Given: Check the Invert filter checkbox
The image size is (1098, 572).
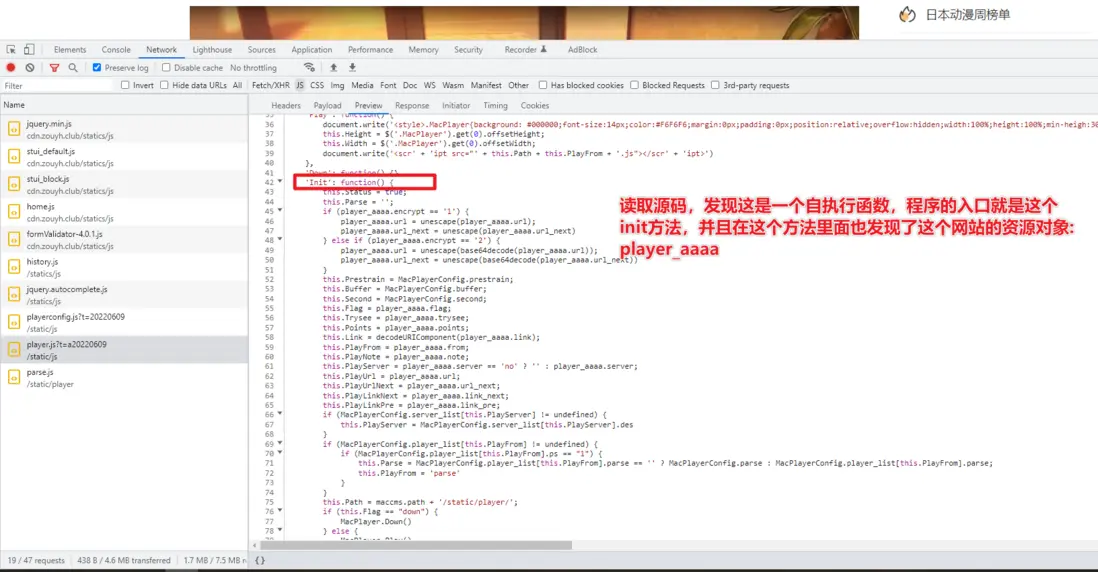Looking at the screenshot, I should coord(125,85).
